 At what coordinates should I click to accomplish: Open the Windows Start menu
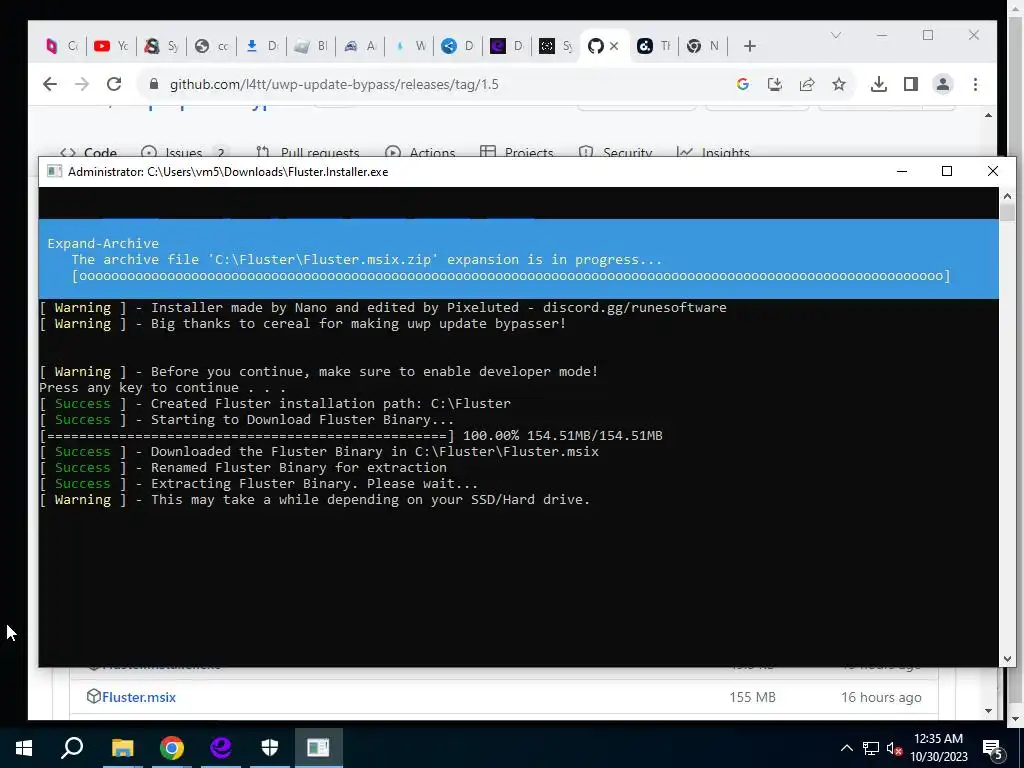coord(24,748)
